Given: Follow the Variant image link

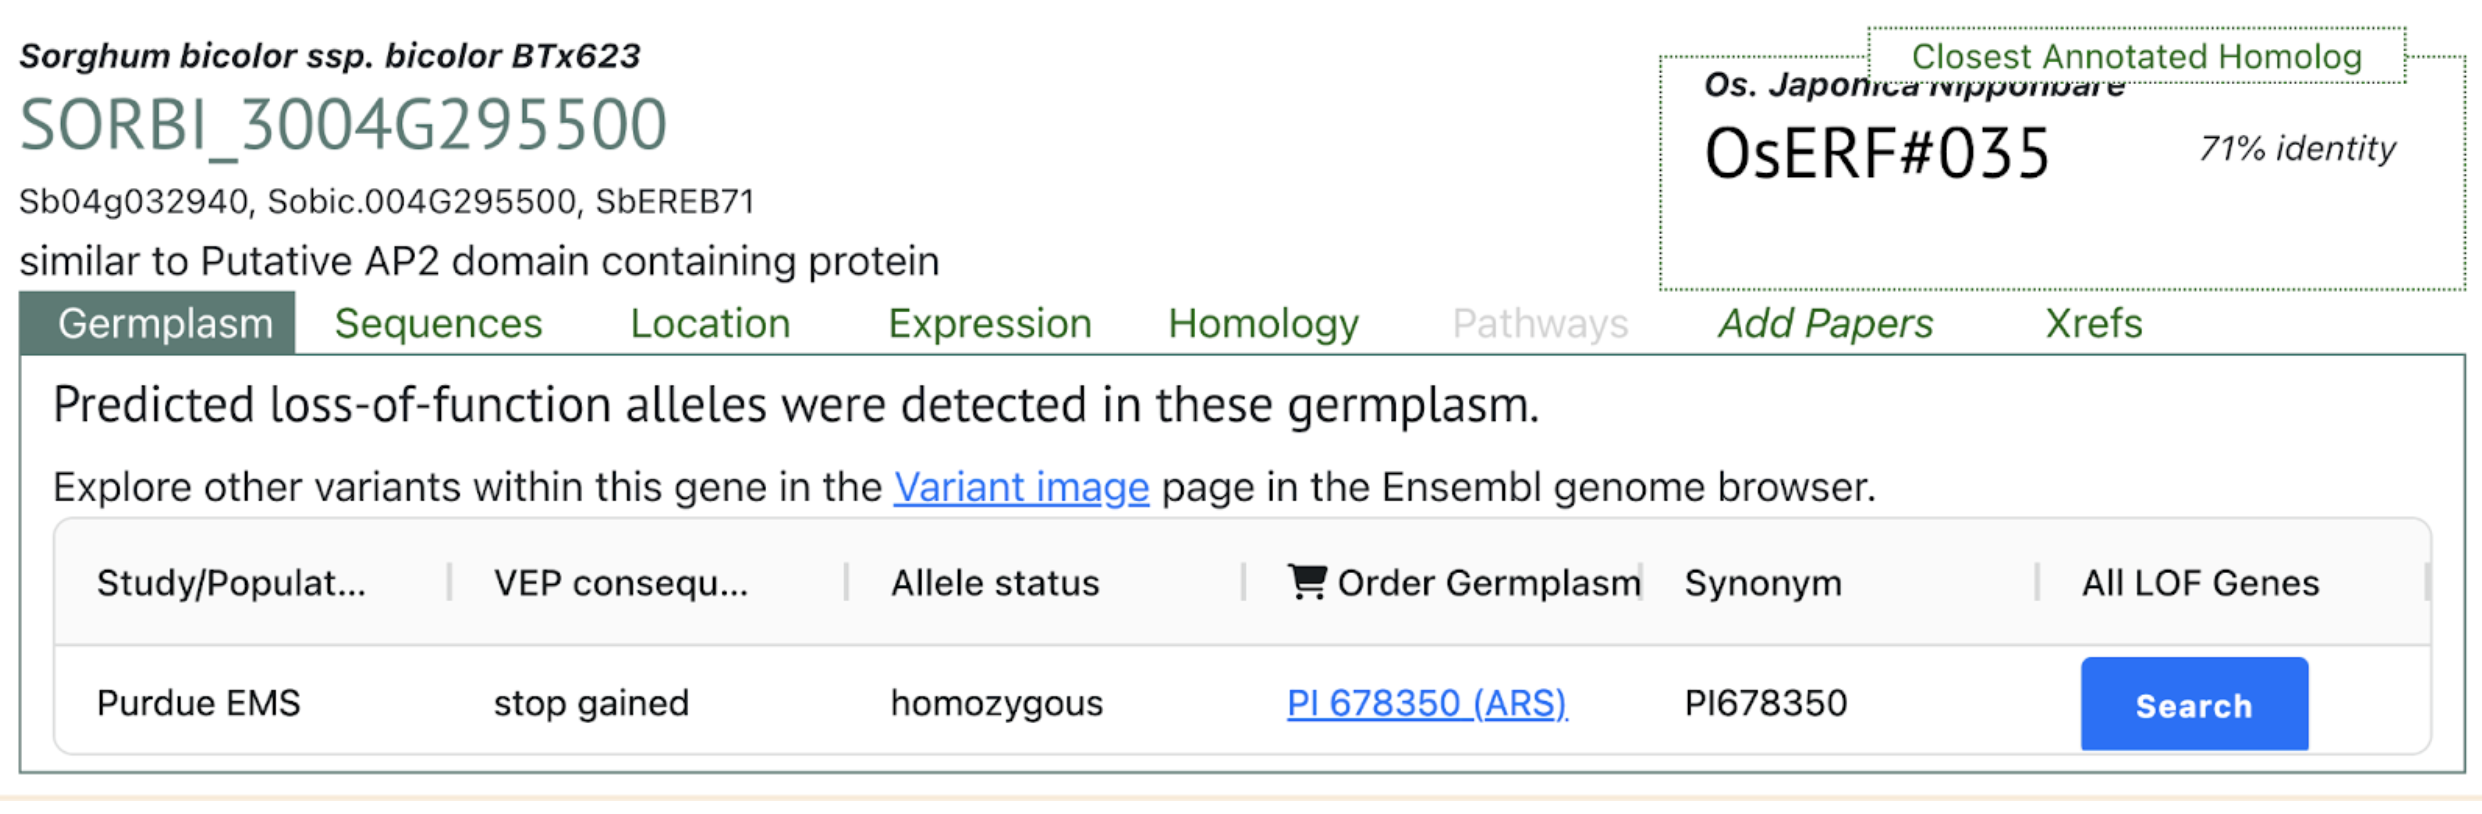Looking at the screenshot, I should [x=1021, y=487].
